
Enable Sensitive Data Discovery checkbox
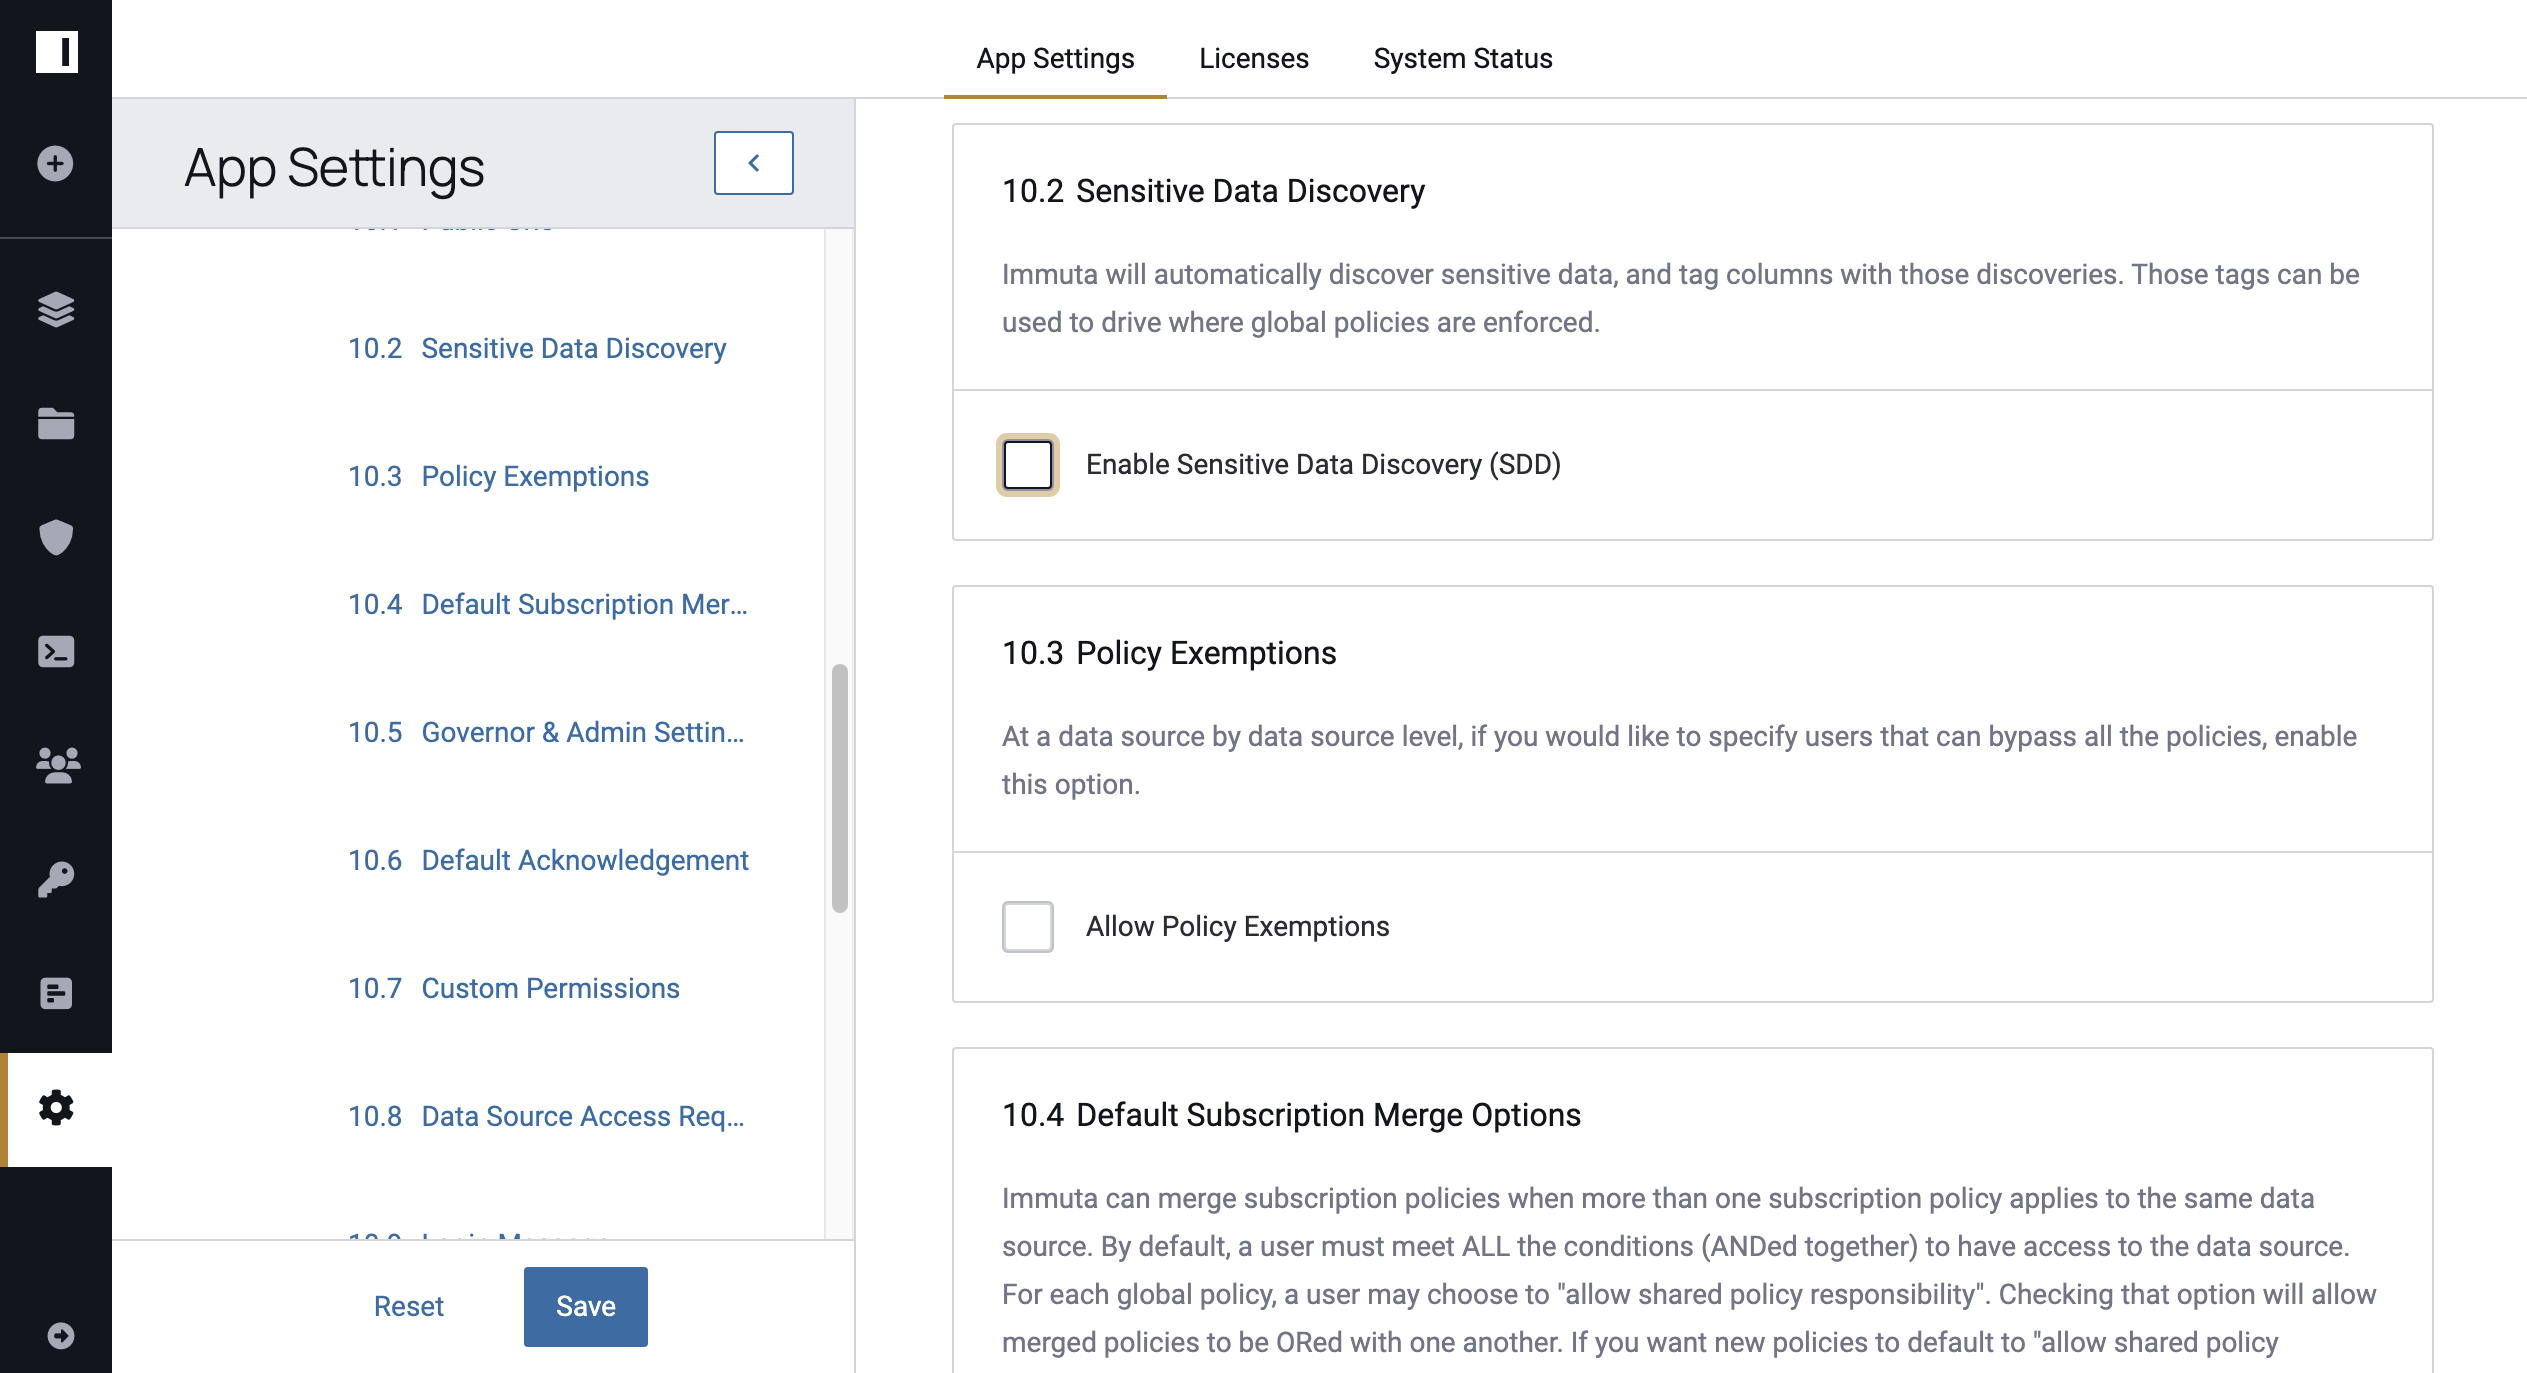pos(1028,465)
